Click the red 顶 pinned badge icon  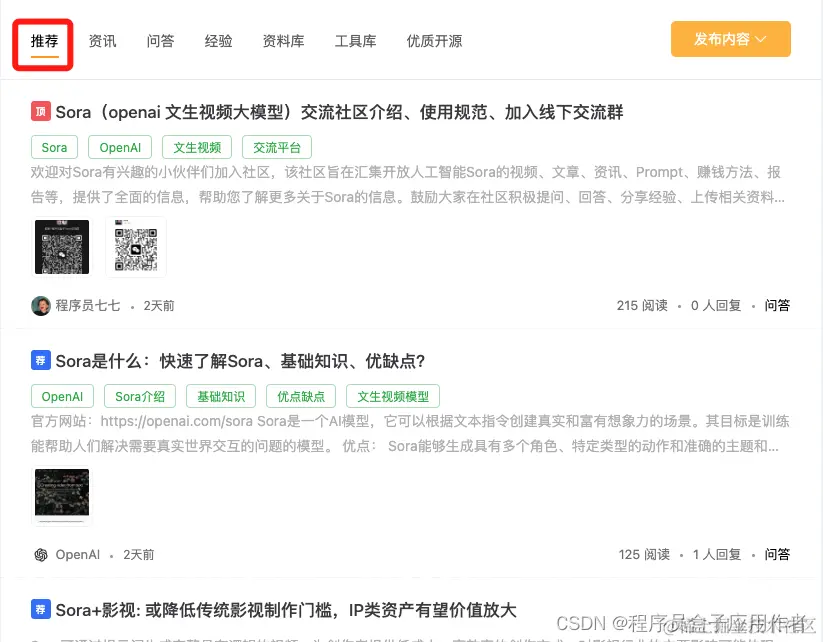coord(40,111)
